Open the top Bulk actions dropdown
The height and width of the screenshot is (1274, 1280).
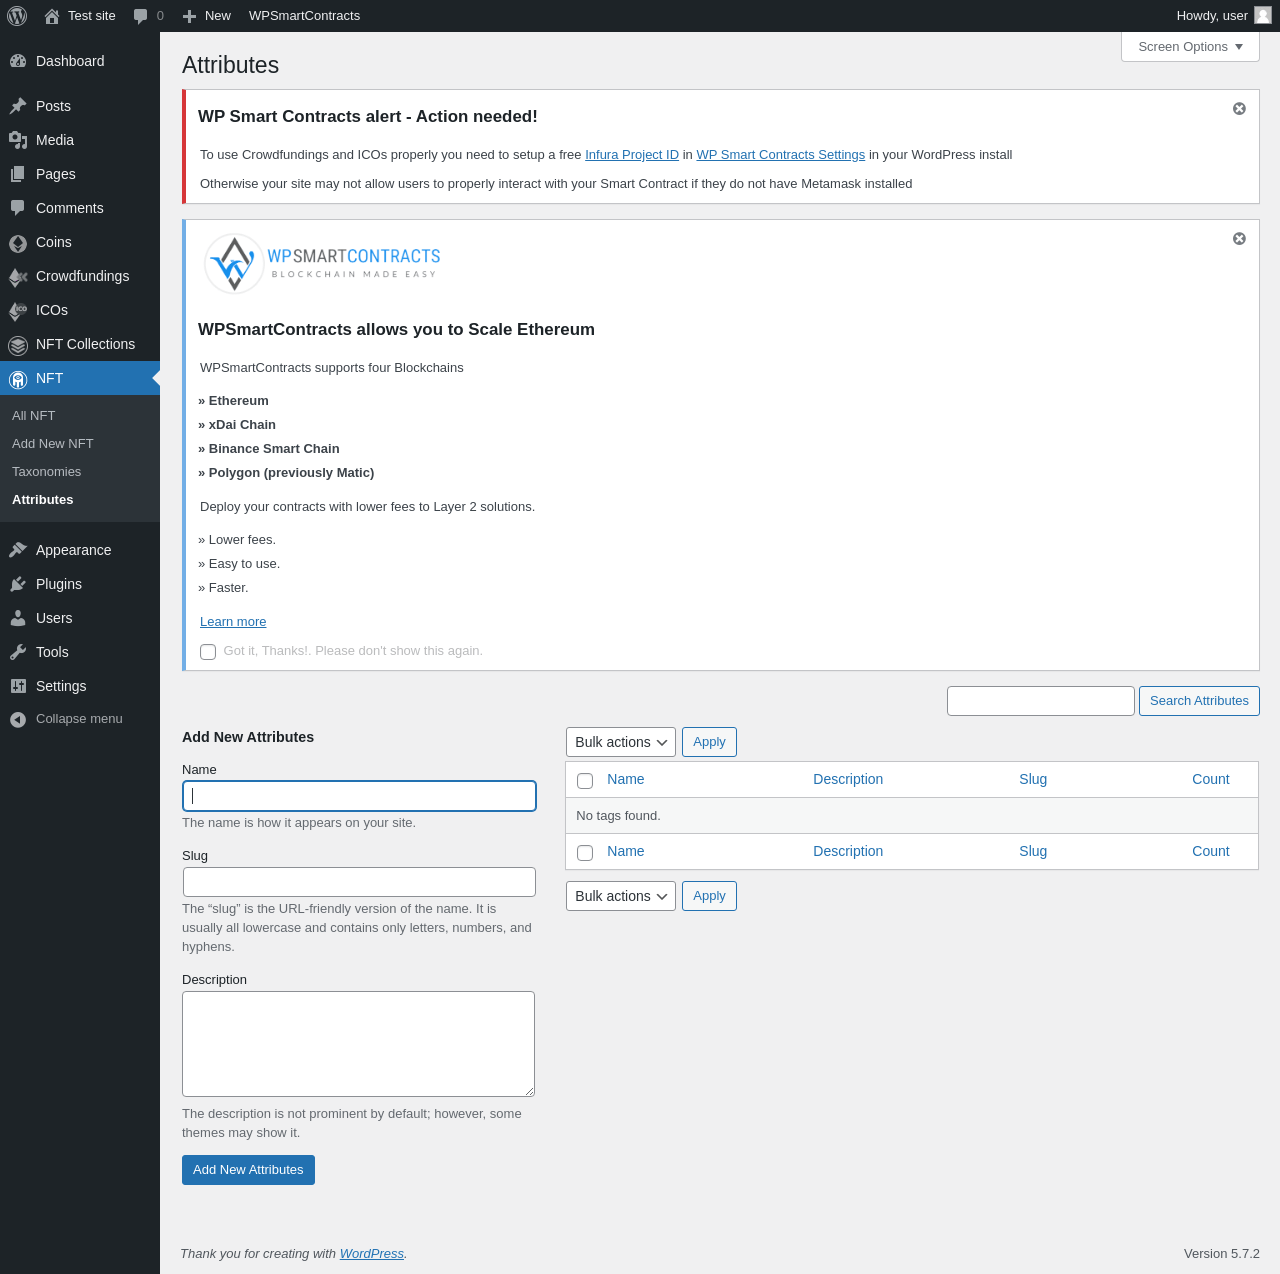[x=621, y=742]
